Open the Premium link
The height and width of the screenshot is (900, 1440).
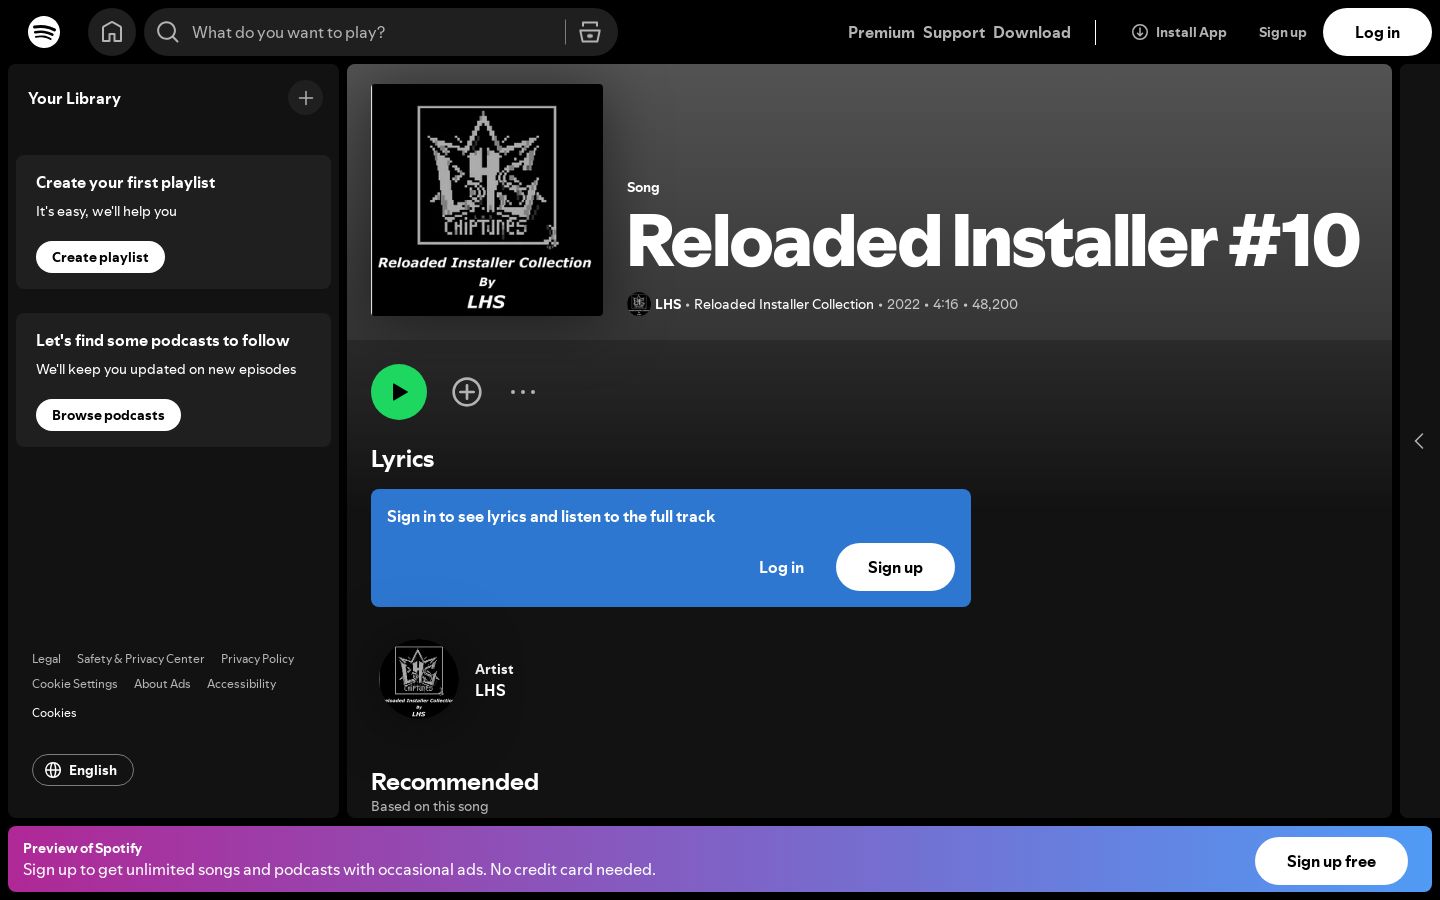click(x=881, y=32)
